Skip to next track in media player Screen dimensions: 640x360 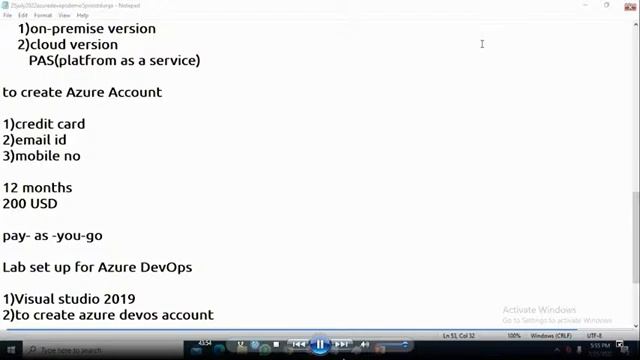341,344
